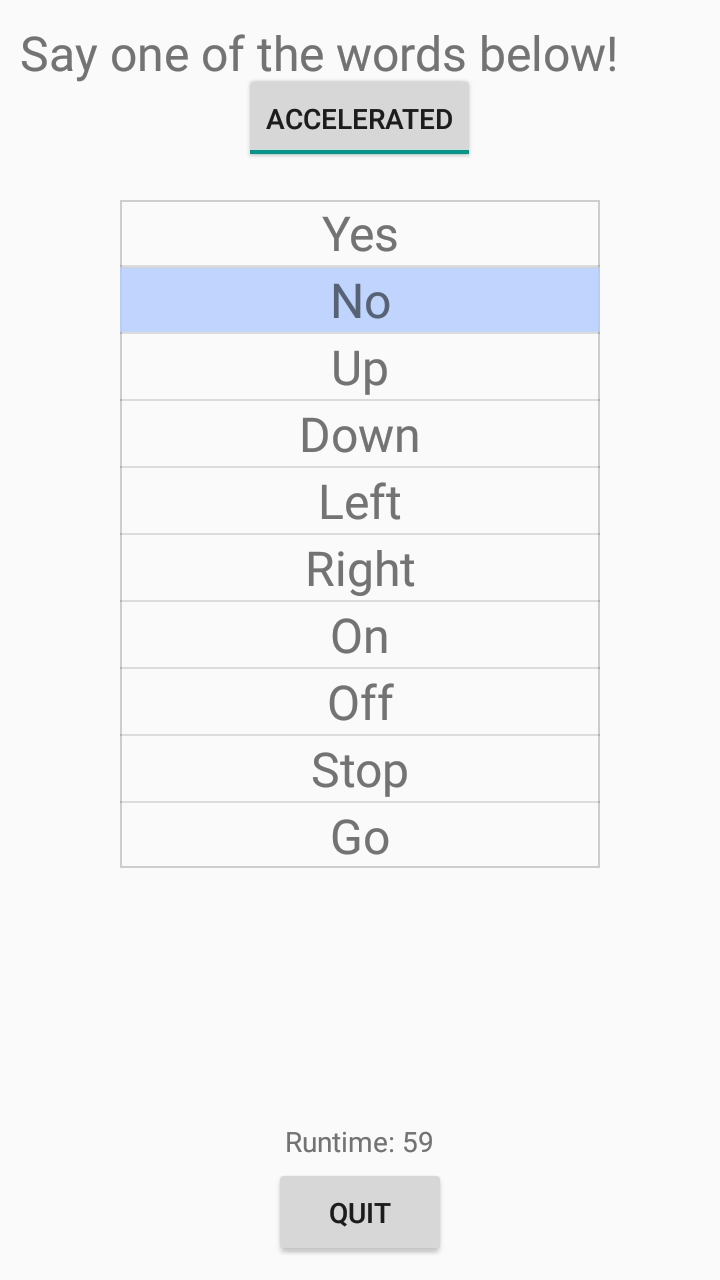Click the highlighted No row

360,301
